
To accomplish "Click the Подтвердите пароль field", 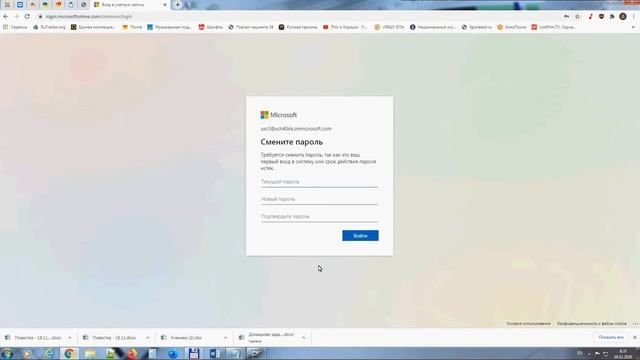I will click(x=319, y=217).
